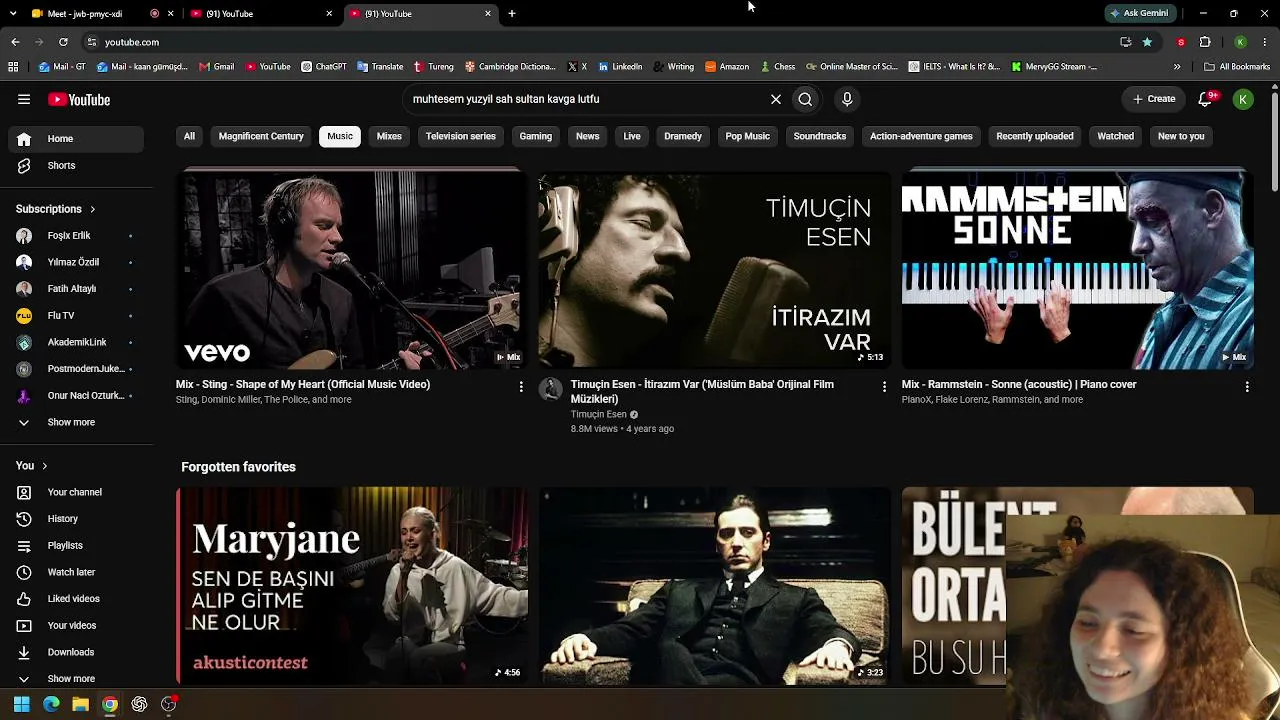Open Microsoft Edge from taskbar
This screenshot has height=720, width=1280.
pos(51,704)
